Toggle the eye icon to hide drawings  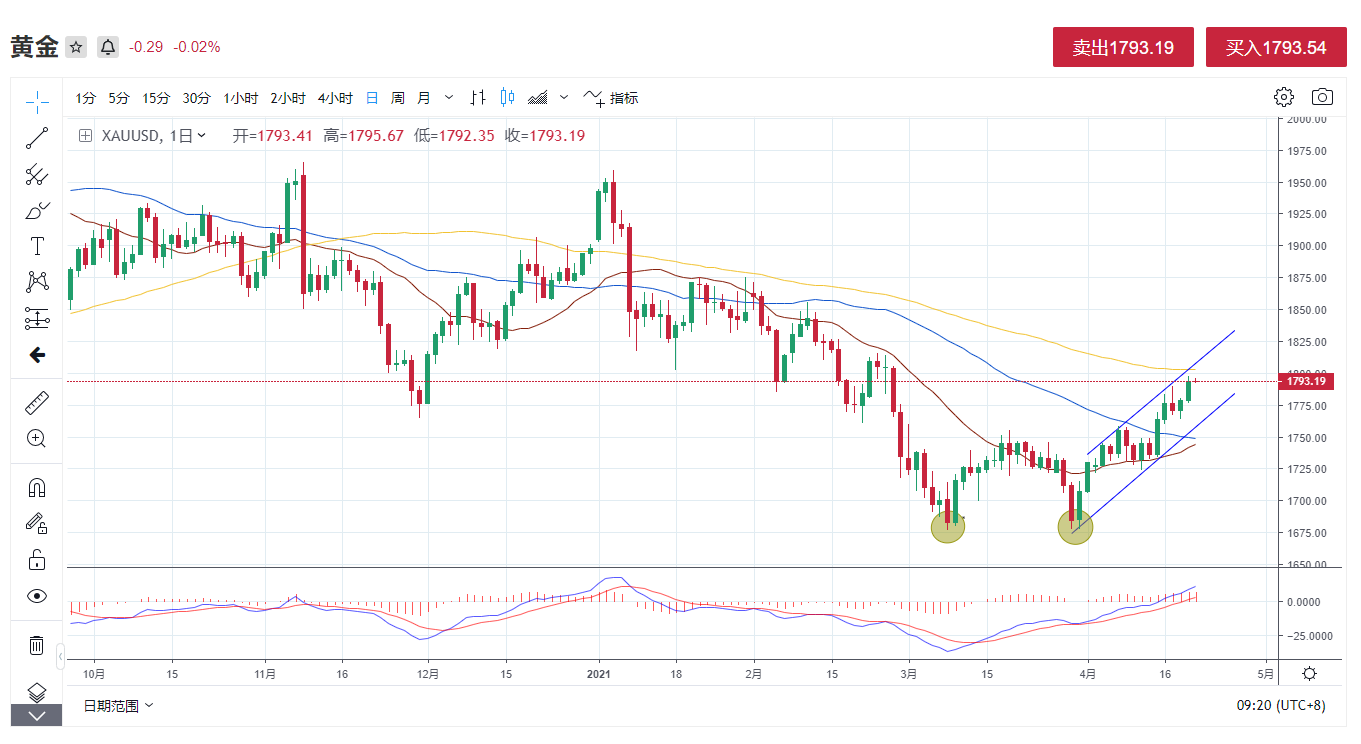click(x=37, y=596)
